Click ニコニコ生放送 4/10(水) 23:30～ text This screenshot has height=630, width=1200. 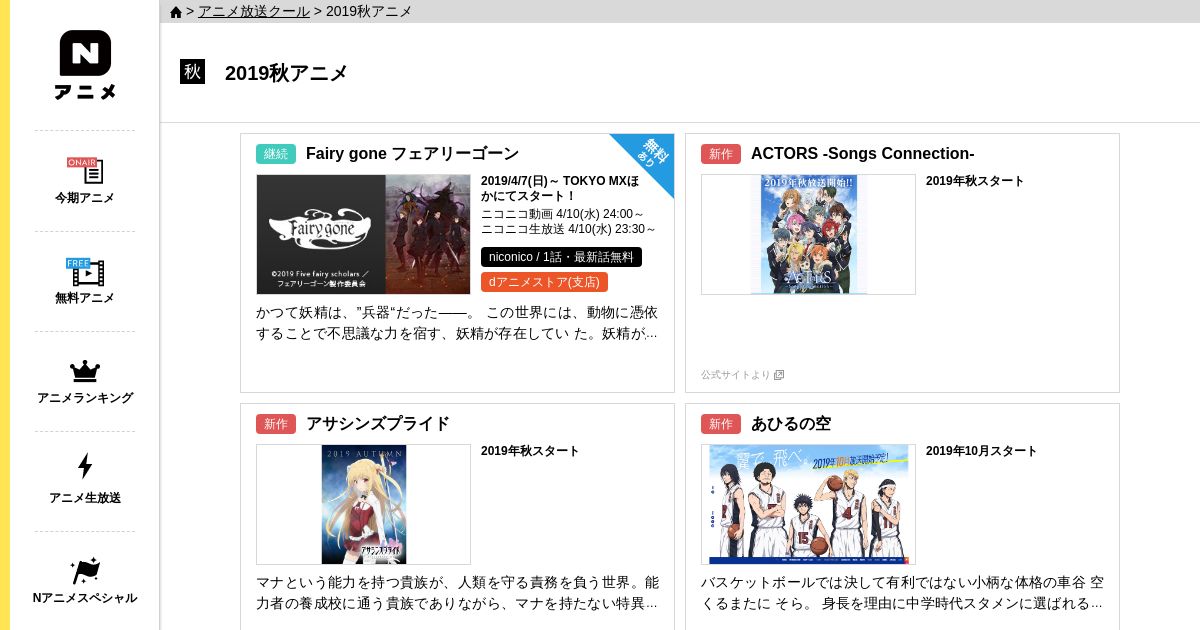(x=568, y=229)
